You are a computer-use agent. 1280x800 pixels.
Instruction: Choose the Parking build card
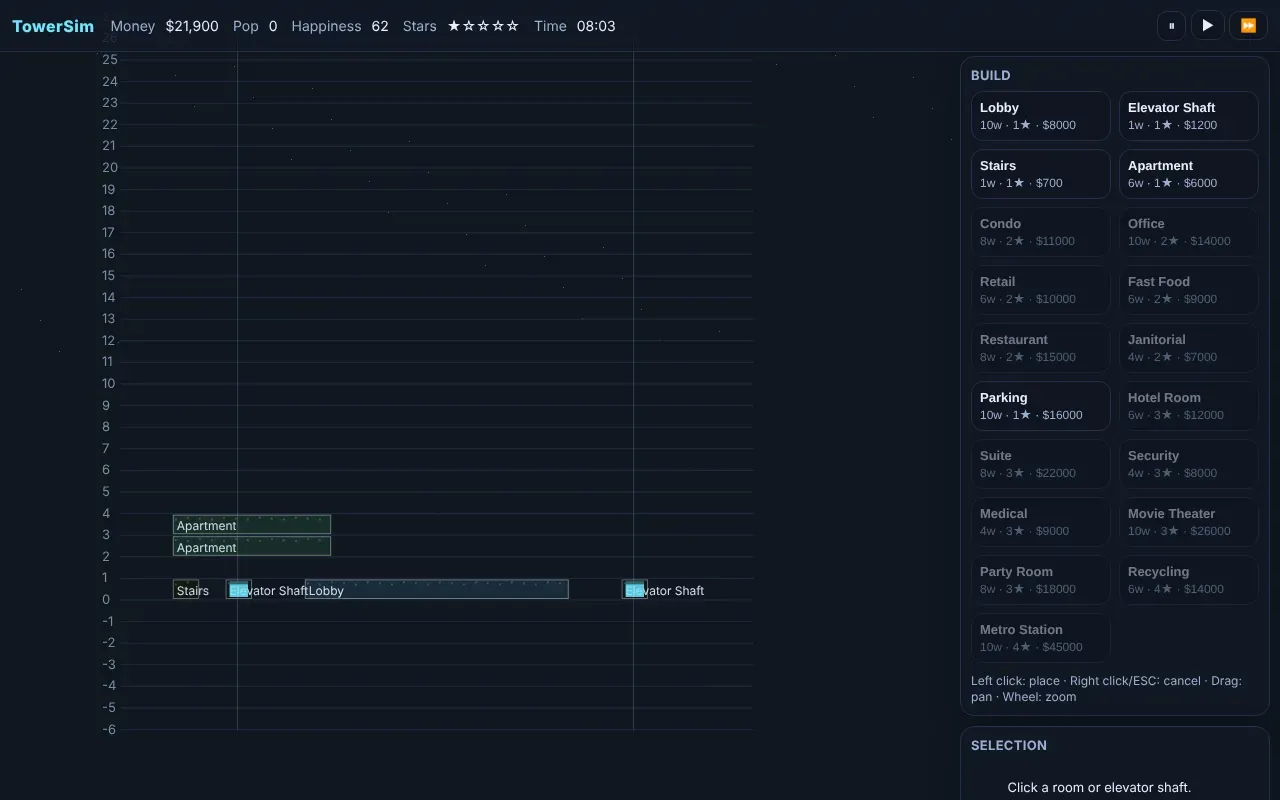click(x=1041, y=406)
